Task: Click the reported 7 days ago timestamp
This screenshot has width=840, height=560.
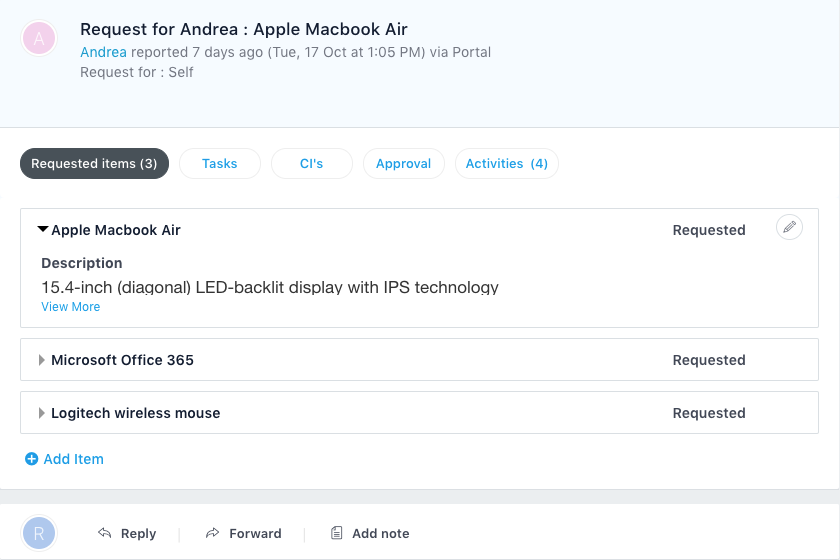Action: point(278,52)
